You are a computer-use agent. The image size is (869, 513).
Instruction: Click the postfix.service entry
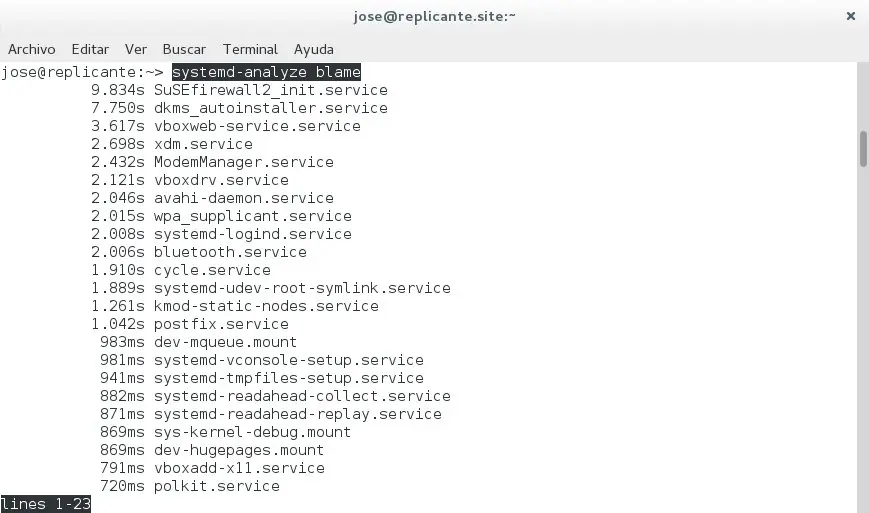[x=221, y=324]
